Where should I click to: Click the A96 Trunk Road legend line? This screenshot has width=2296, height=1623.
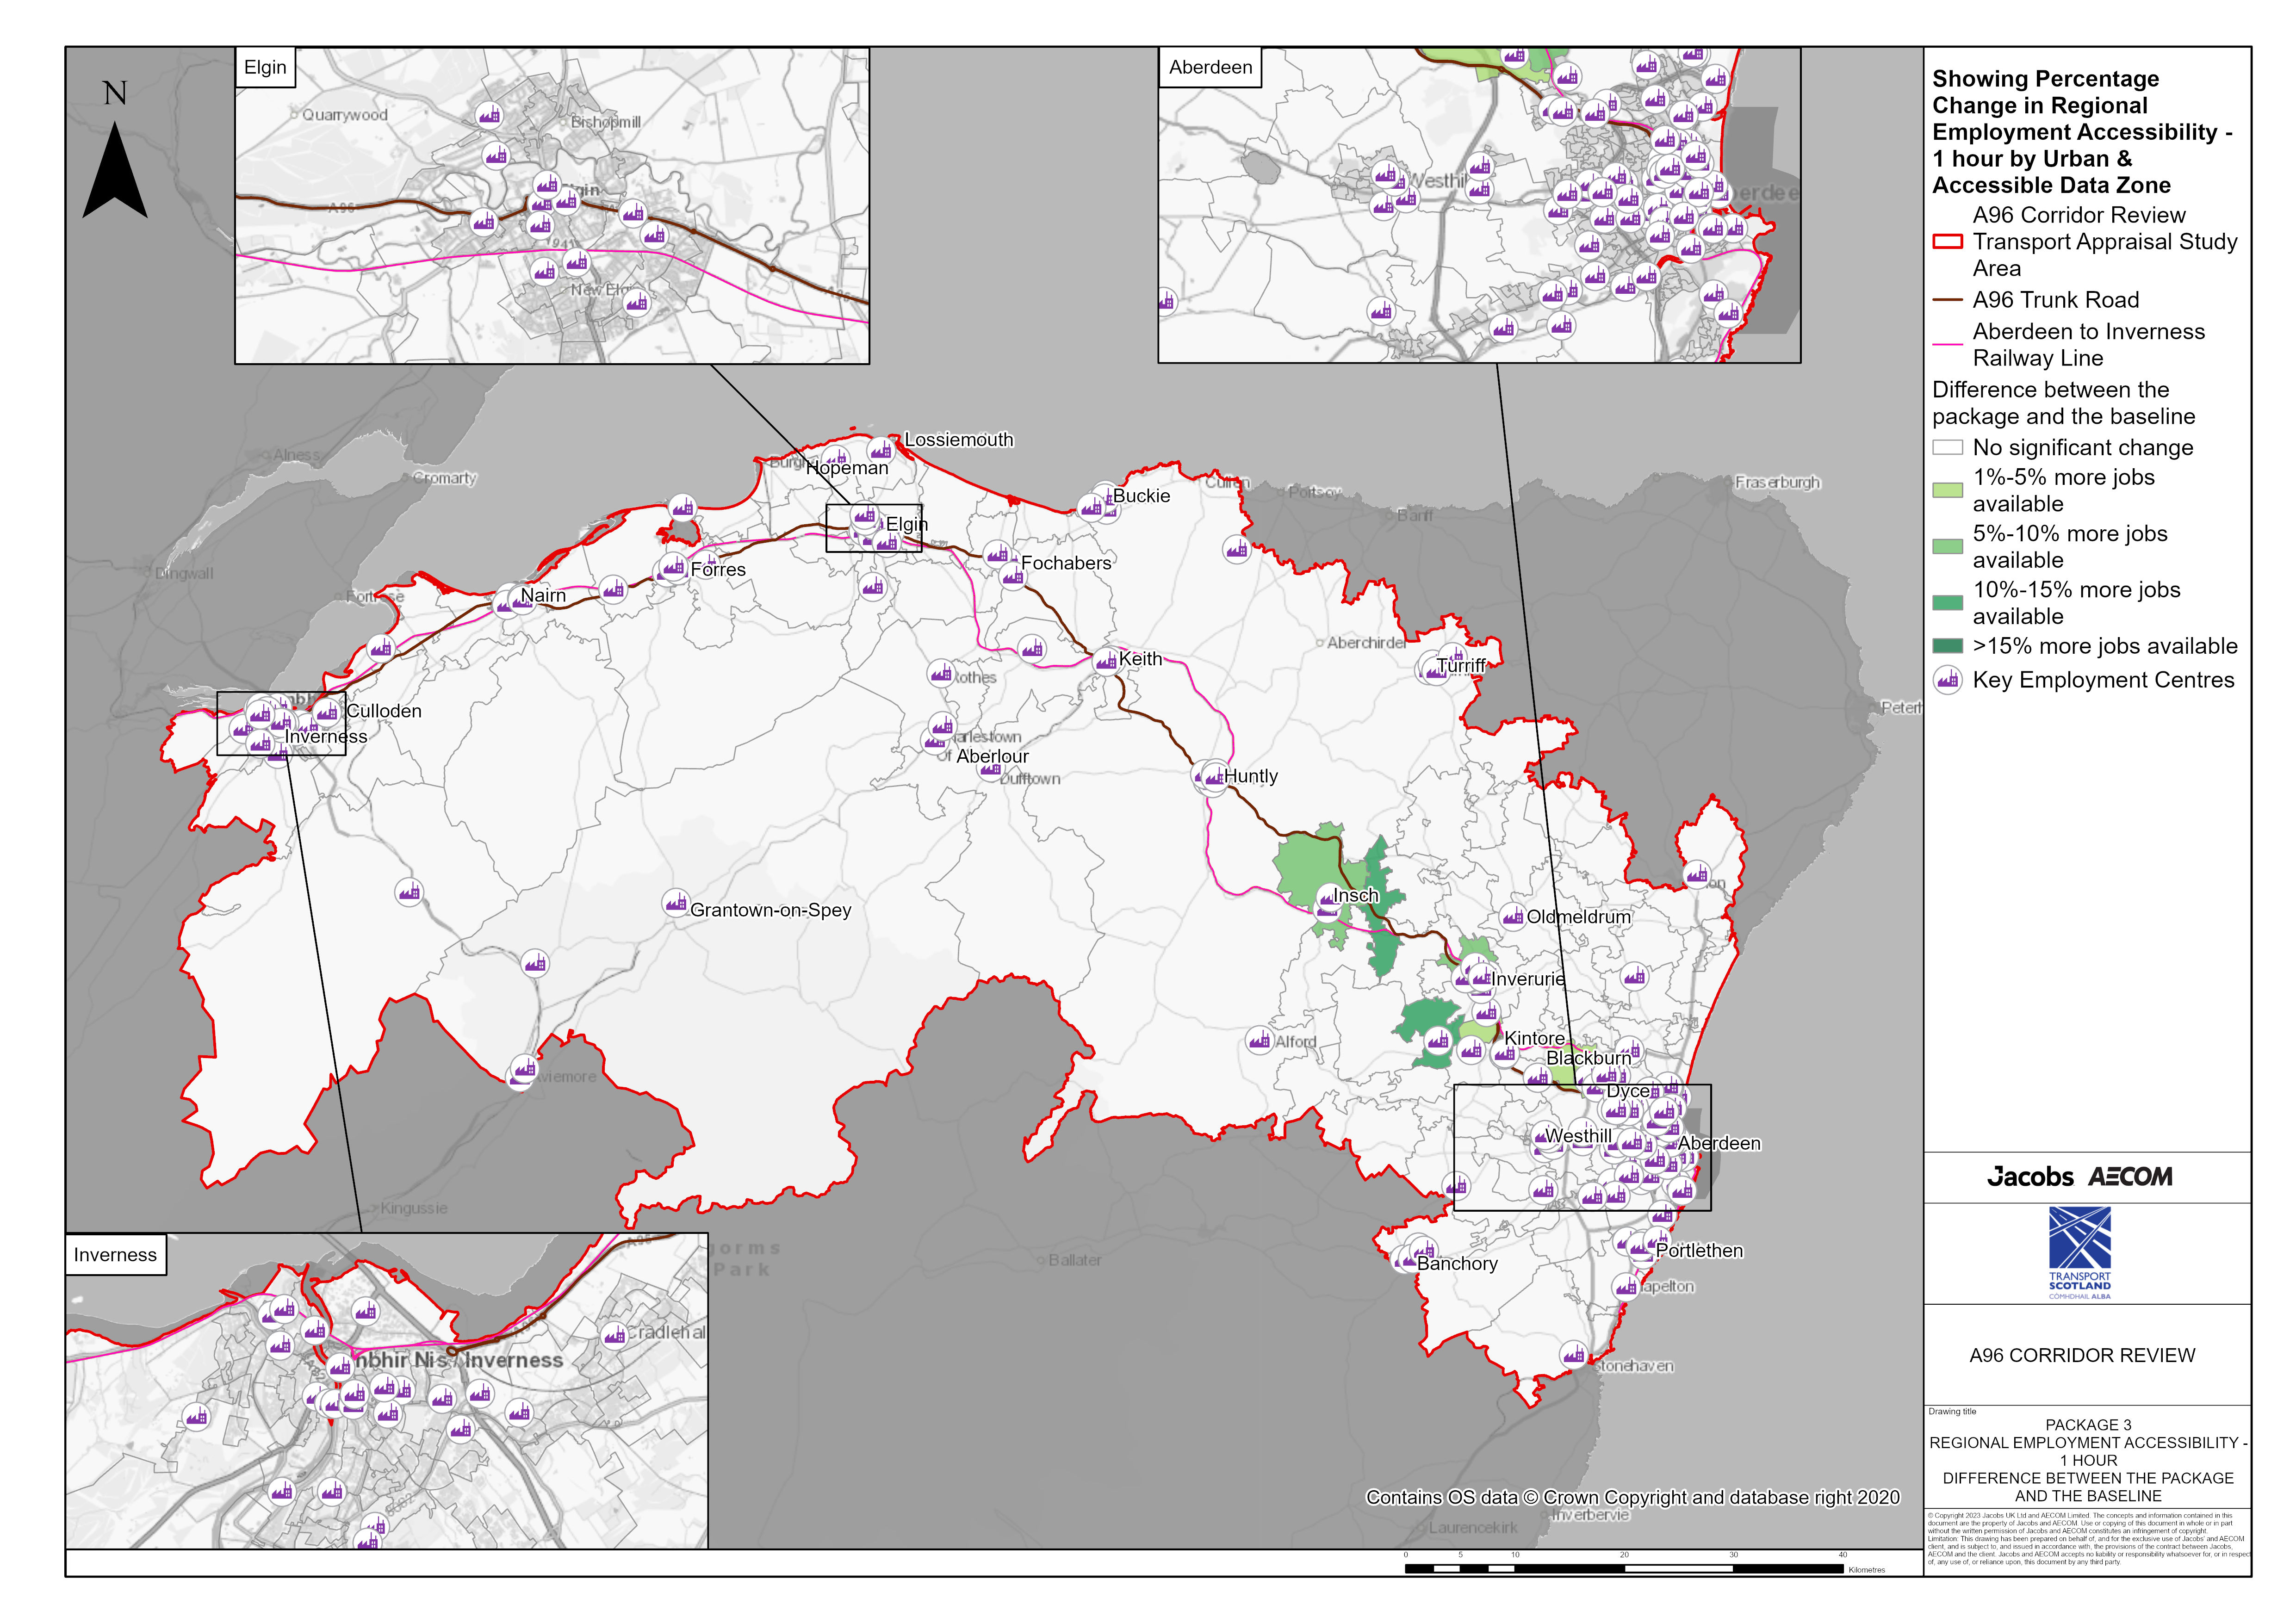pos(1947,300)
